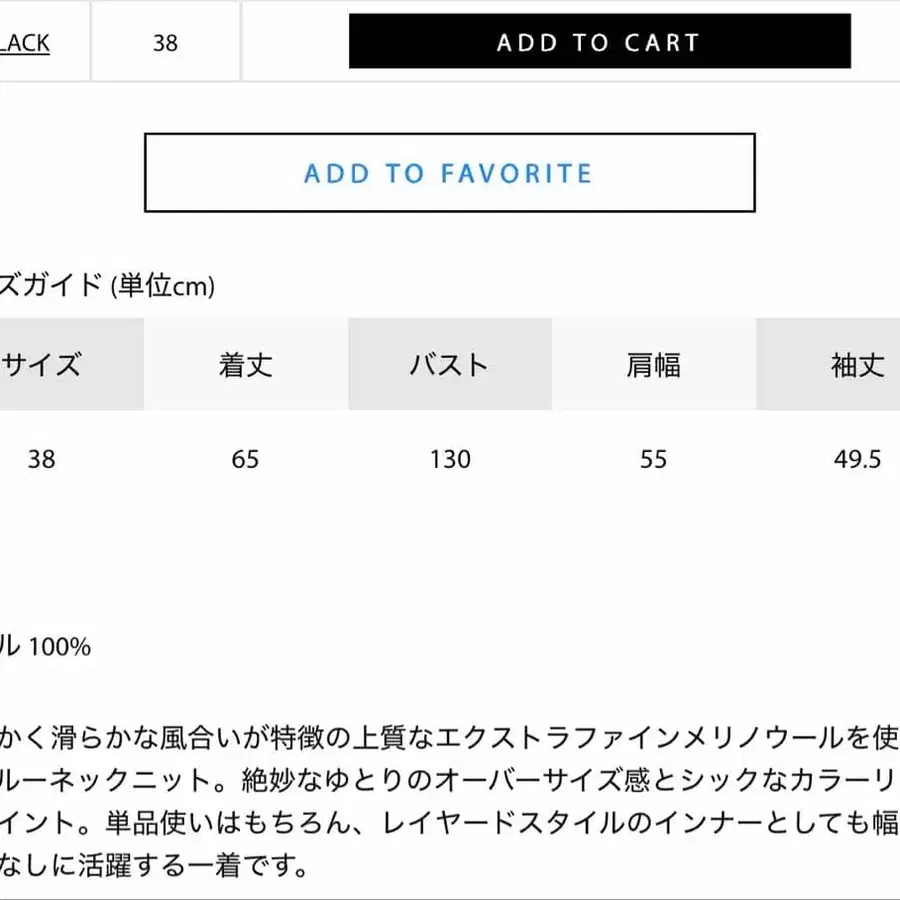Click the description line mentioning レイヤードスタイル
Image resolution: width=900 pixels, height=900 pixels.
(x=450, y=824)
